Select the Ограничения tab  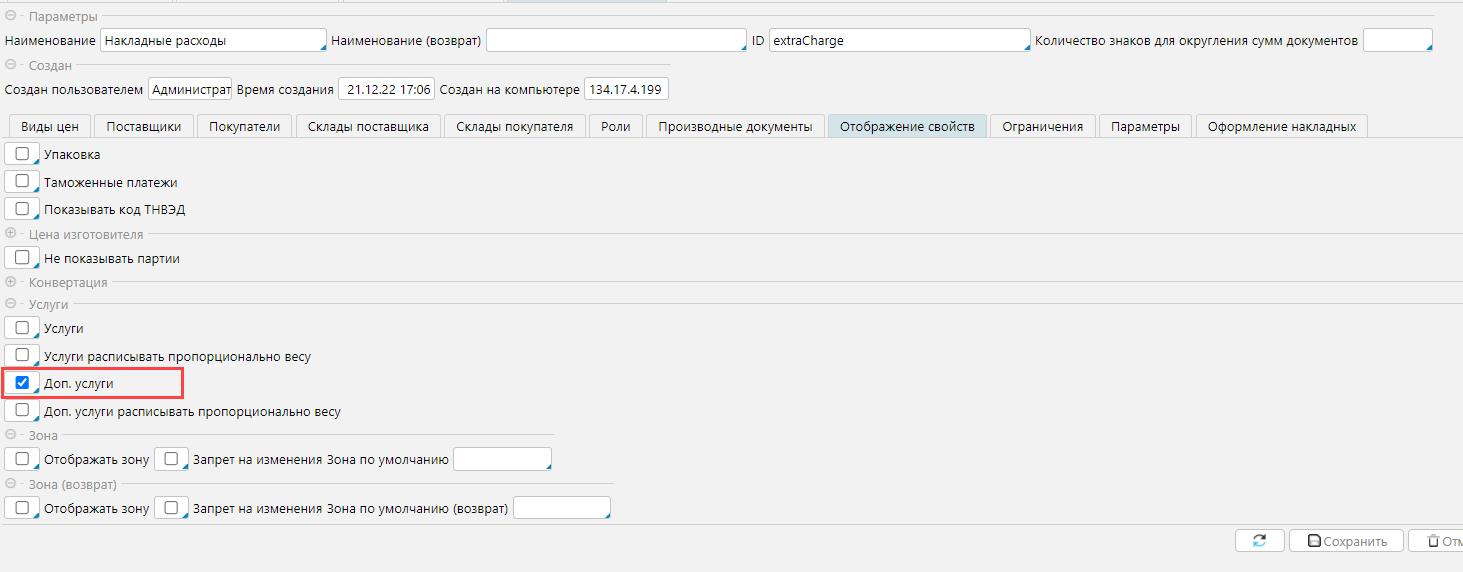[x=1042, y=126]
